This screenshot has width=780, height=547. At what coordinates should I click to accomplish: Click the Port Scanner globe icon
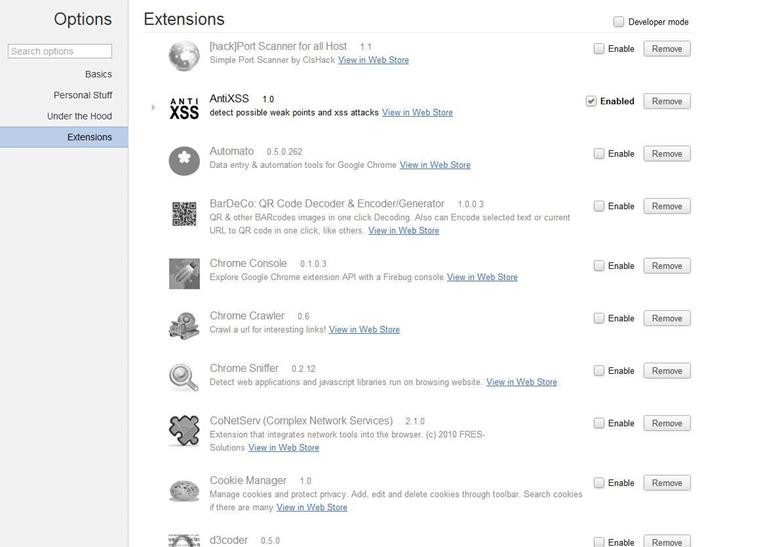pos(184,55)
